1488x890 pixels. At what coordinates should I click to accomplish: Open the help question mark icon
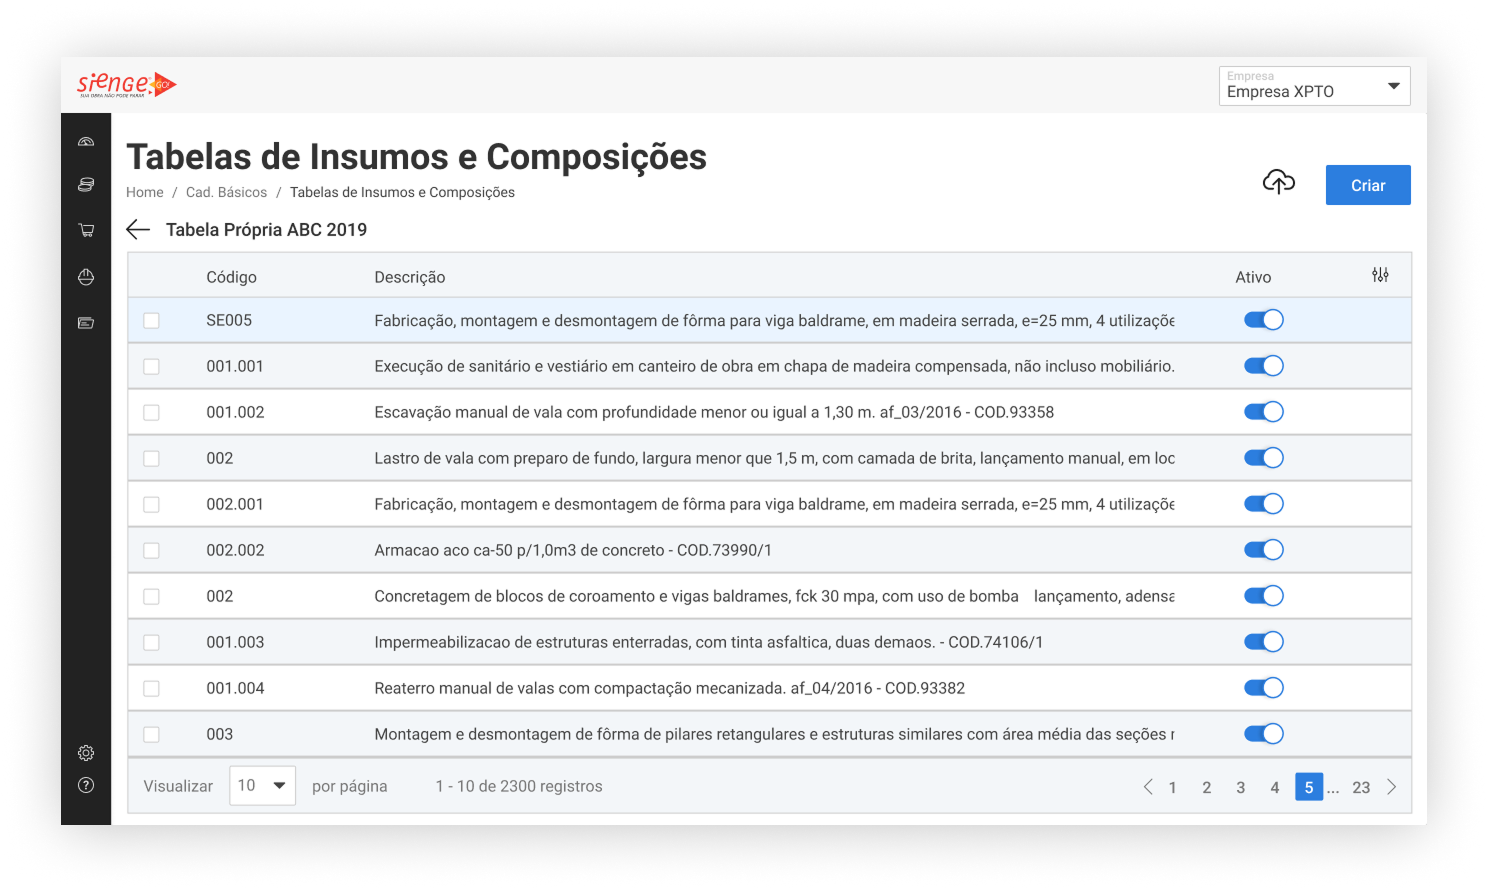coord(86,785)
